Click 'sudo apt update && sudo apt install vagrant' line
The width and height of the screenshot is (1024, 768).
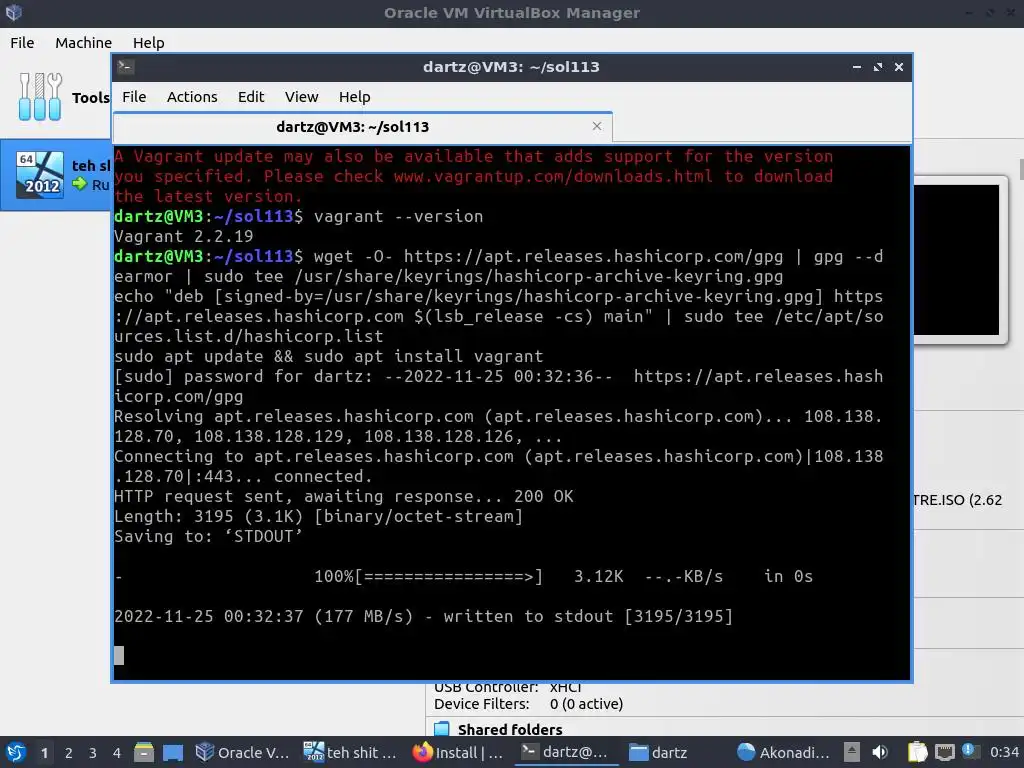click(x=328, y=356)
